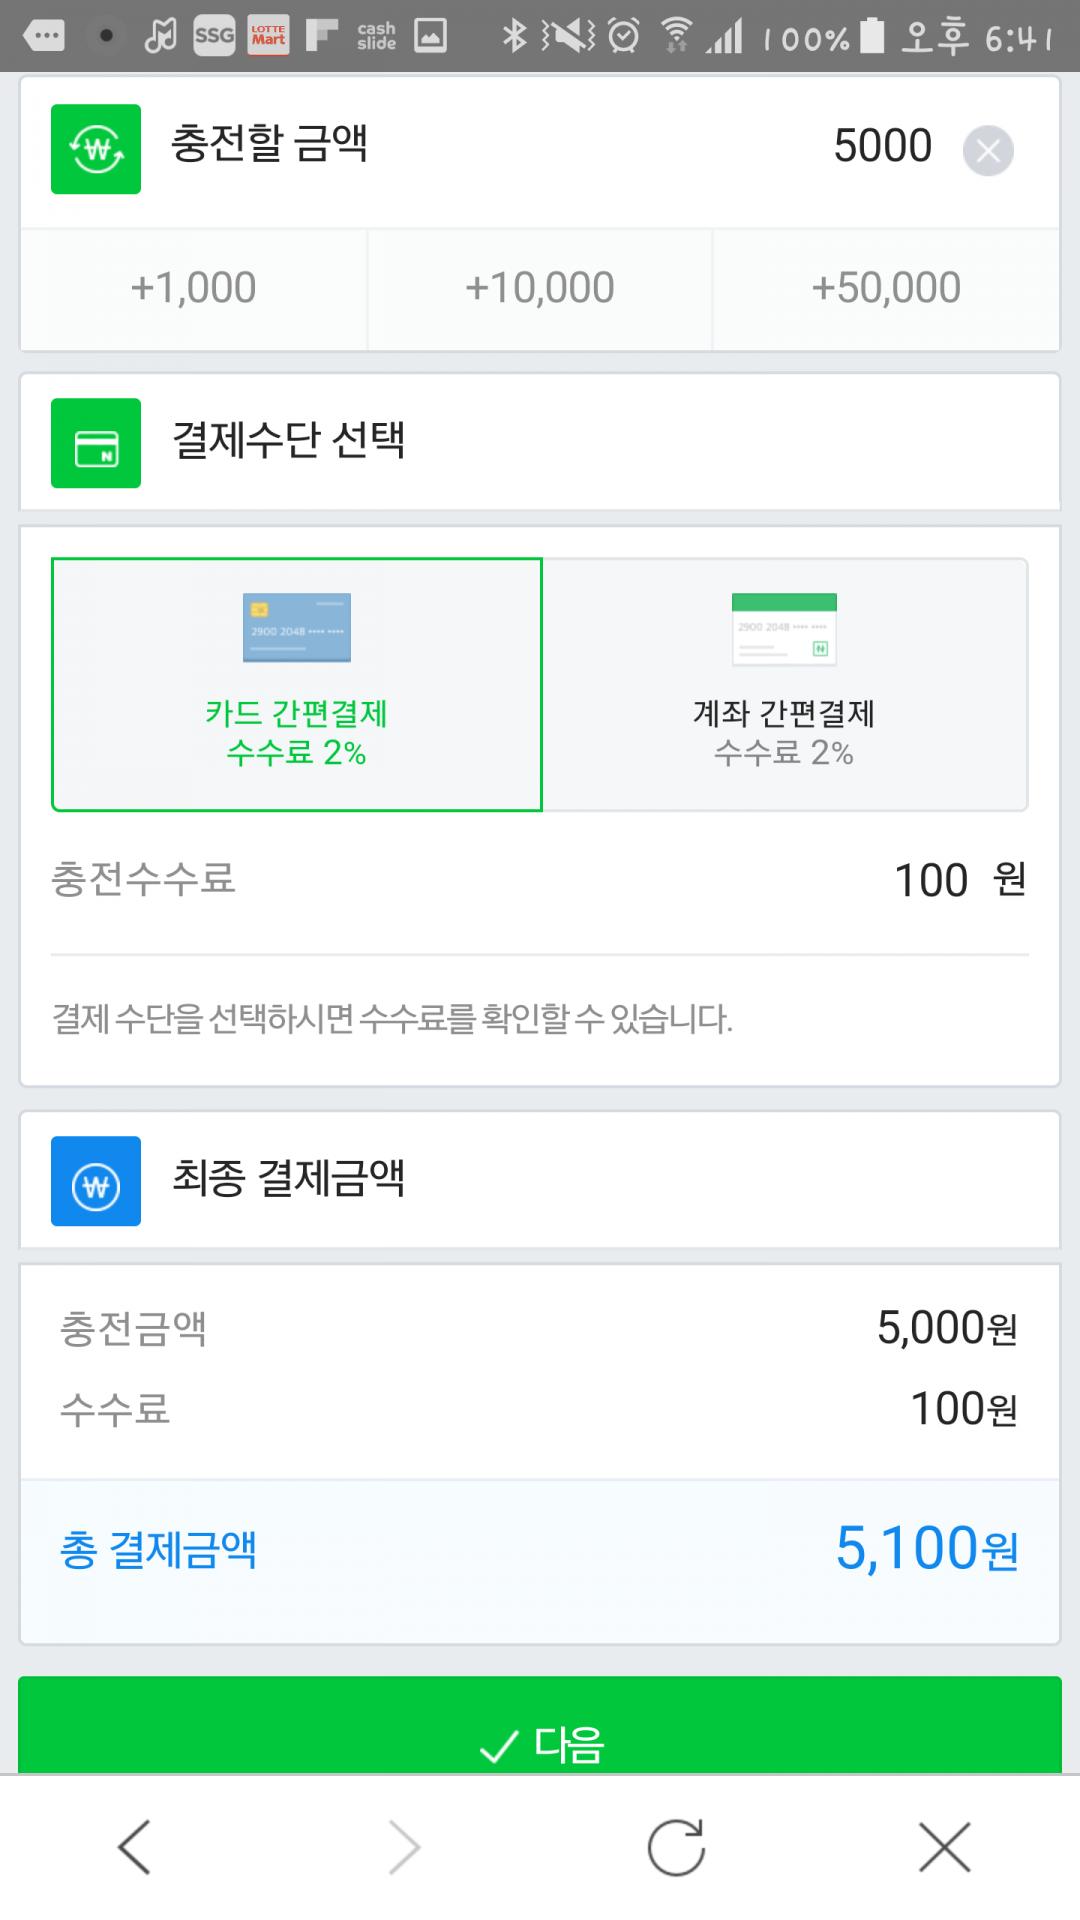Add +1,000 to the charge amount
1080x1920 pixels.
click(194, 289)
